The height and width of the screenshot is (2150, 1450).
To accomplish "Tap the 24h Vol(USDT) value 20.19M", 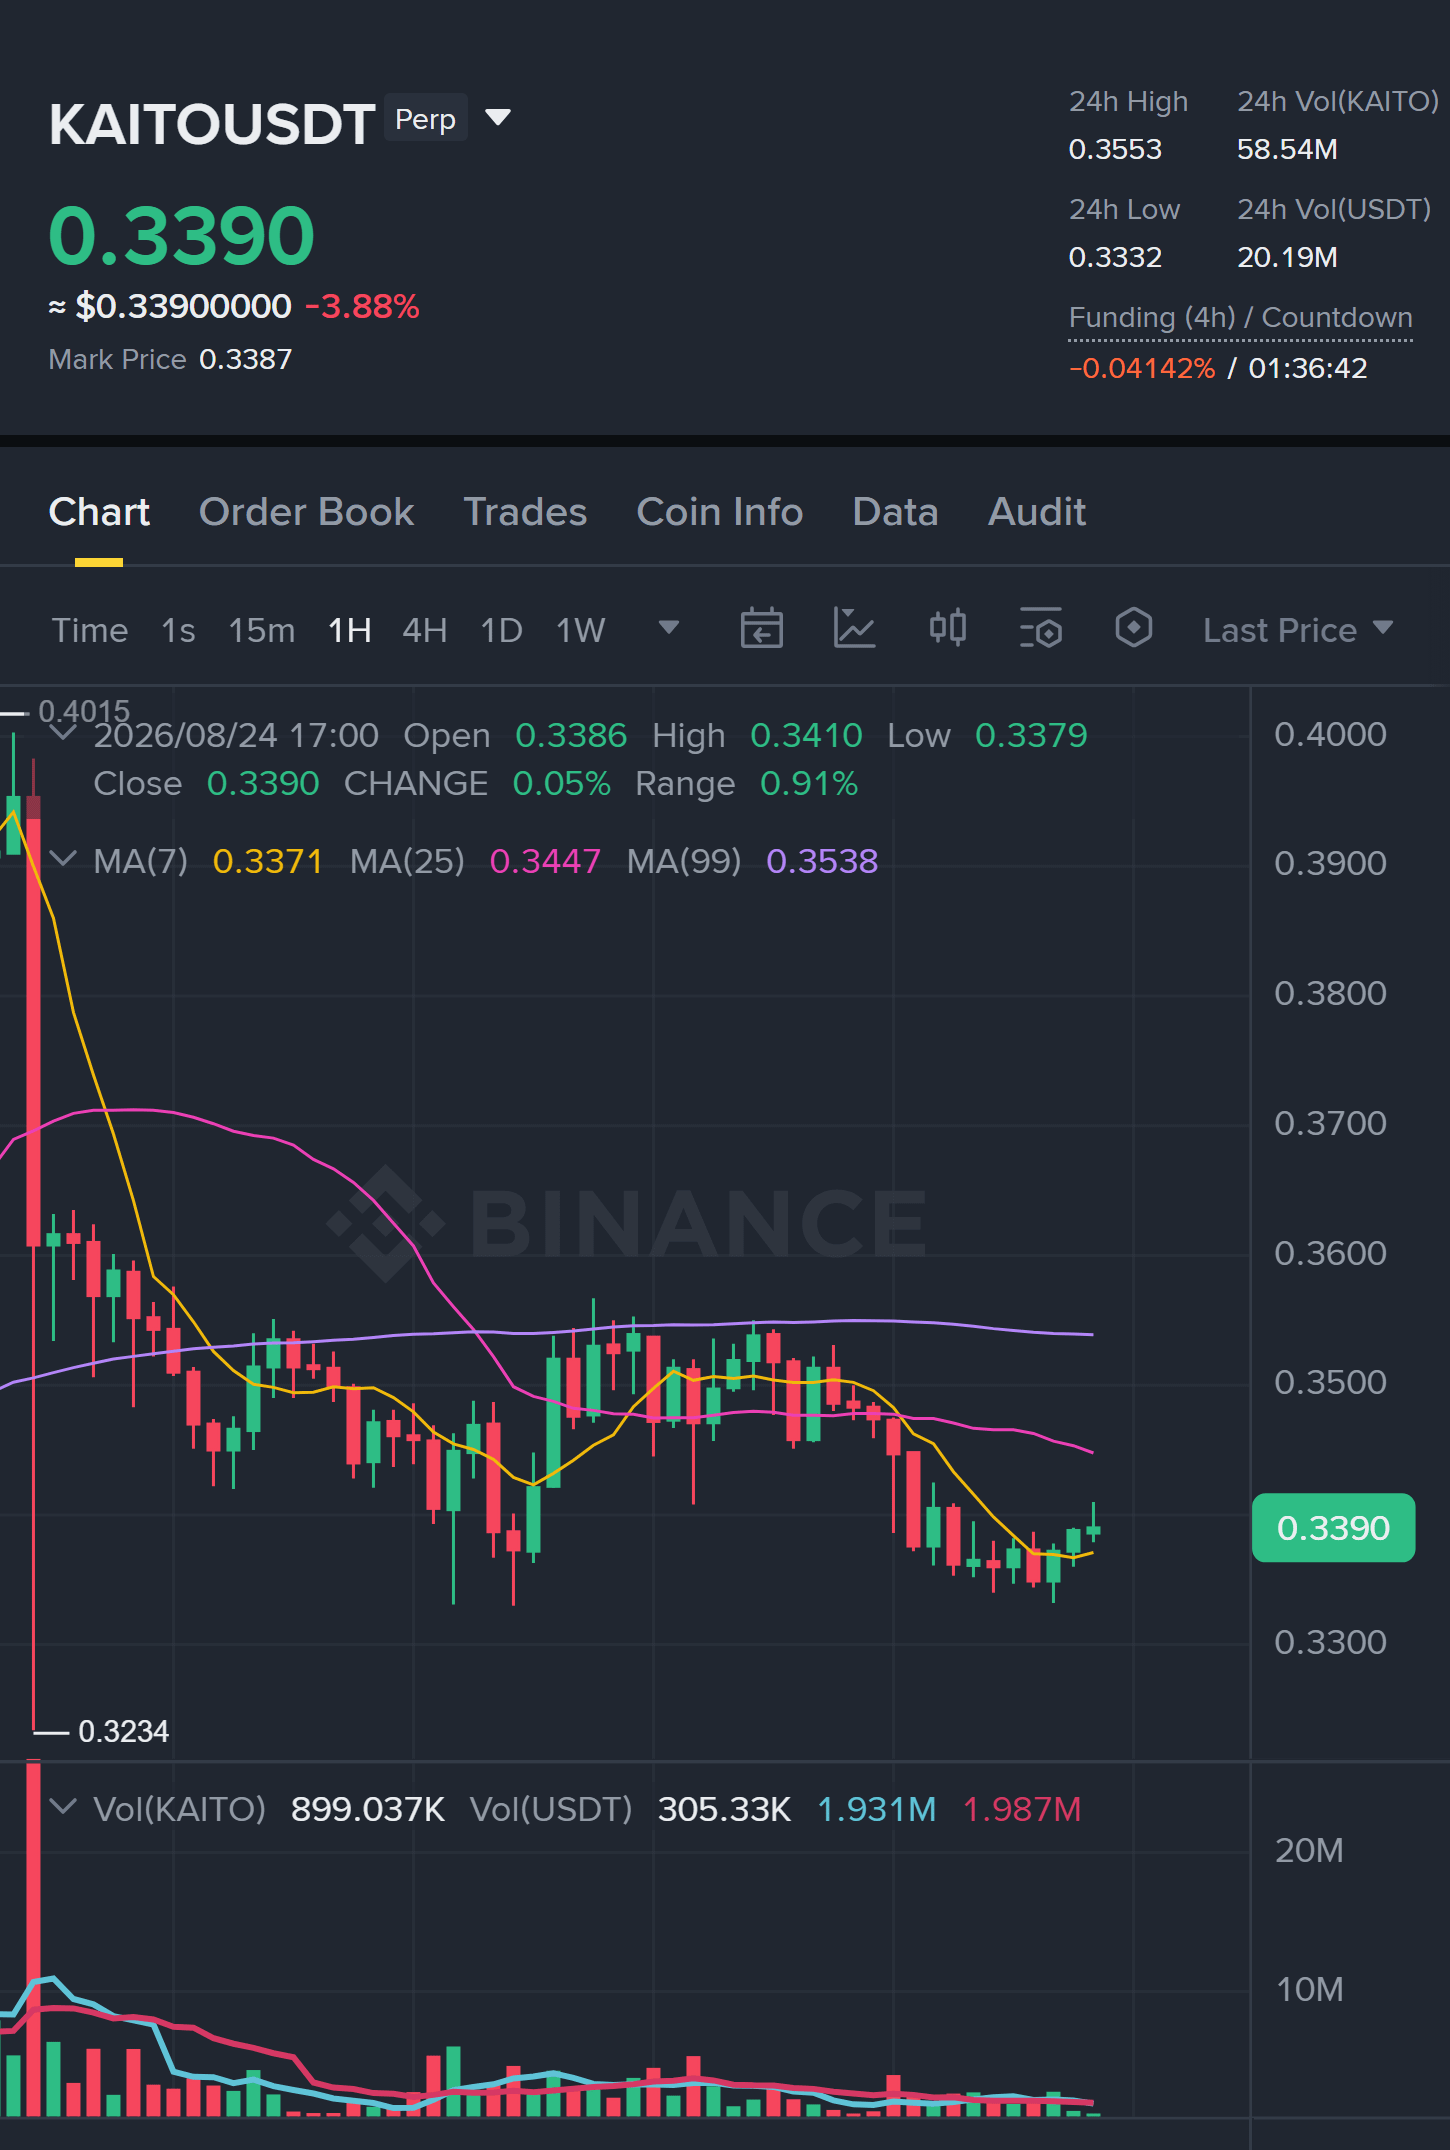I will (1287, 258).
